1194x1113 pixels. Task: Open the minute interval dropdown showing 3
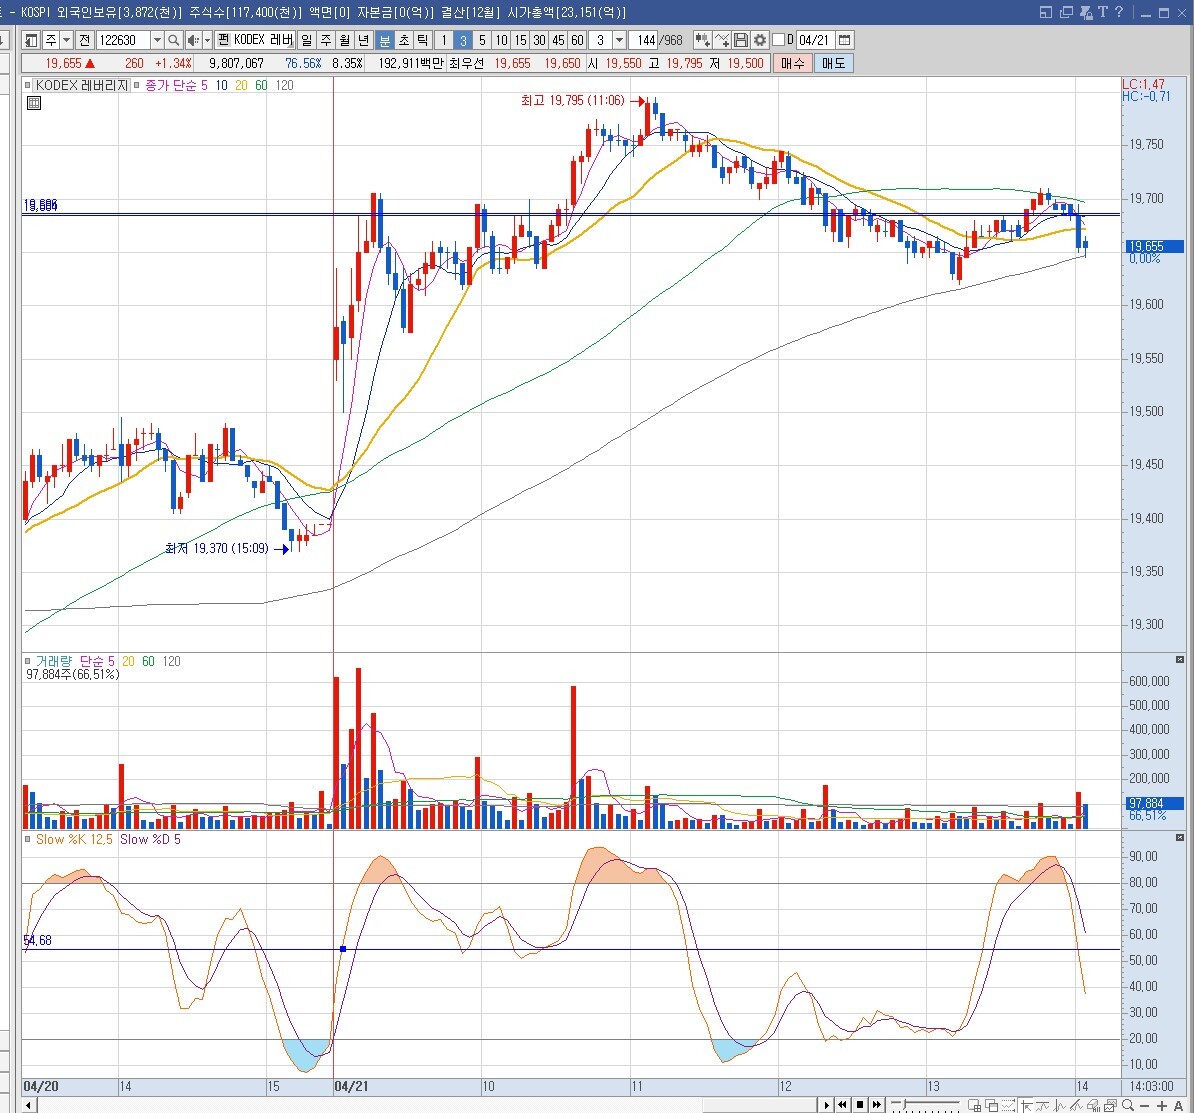click(x=619, y=40)
